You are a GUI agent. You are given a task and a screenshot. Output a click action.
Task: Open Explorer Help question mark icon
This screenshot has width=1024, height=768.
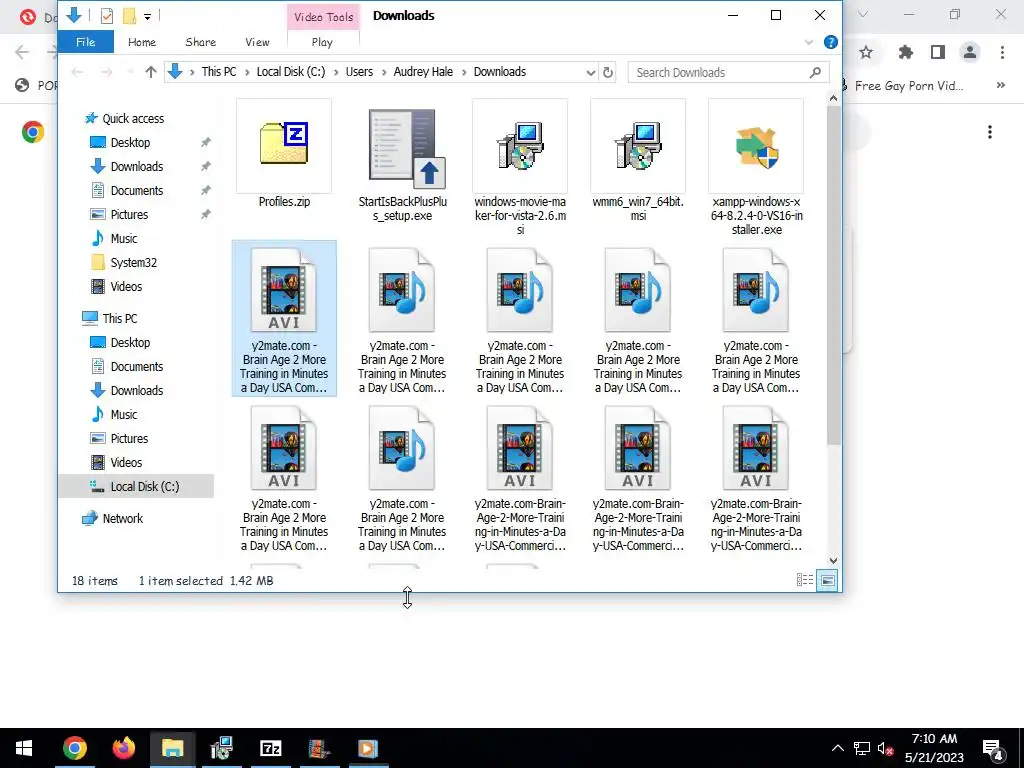[x=831, y=42]
